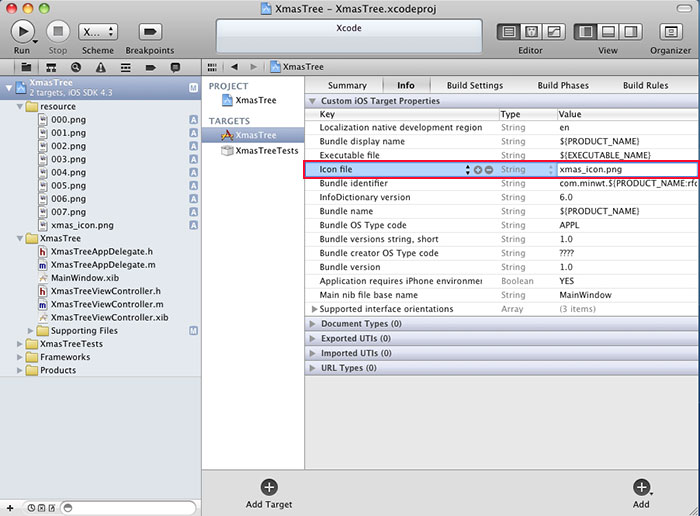Collapse the resource folder
The height and width of the screenshot is (516, 700).
20,107
